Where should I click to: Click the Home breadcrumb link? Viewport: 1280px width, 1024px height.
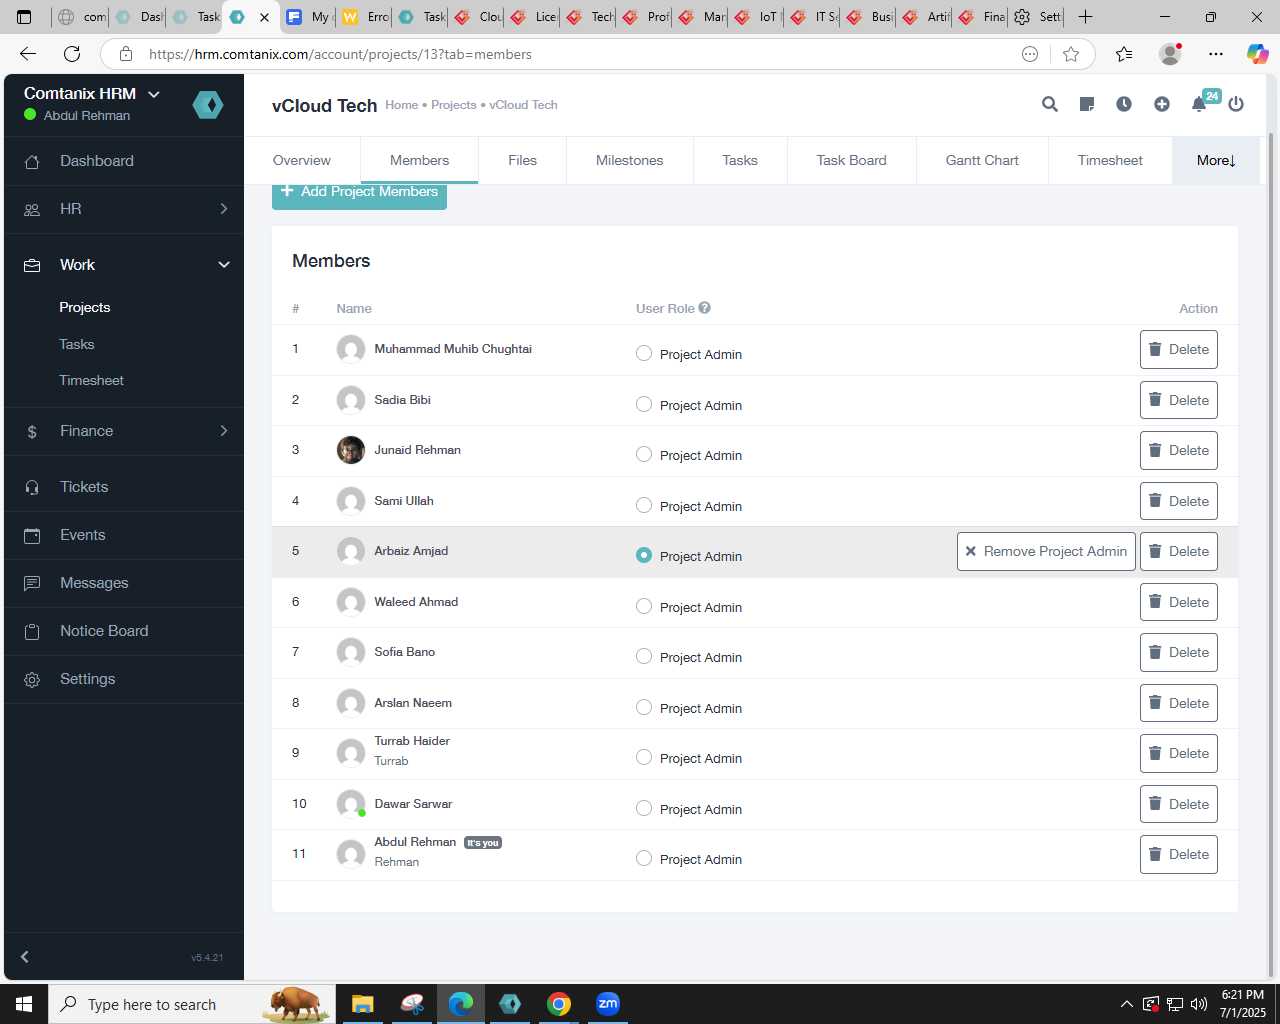pos(401,105)
